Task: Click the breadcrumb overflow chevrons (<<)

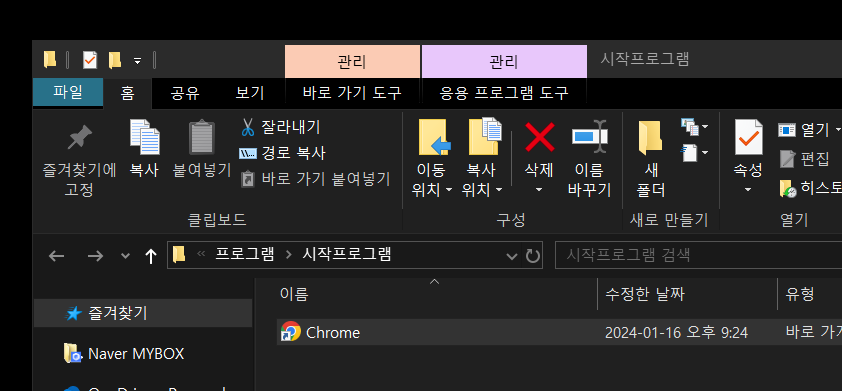Action: tap(201, 254)
